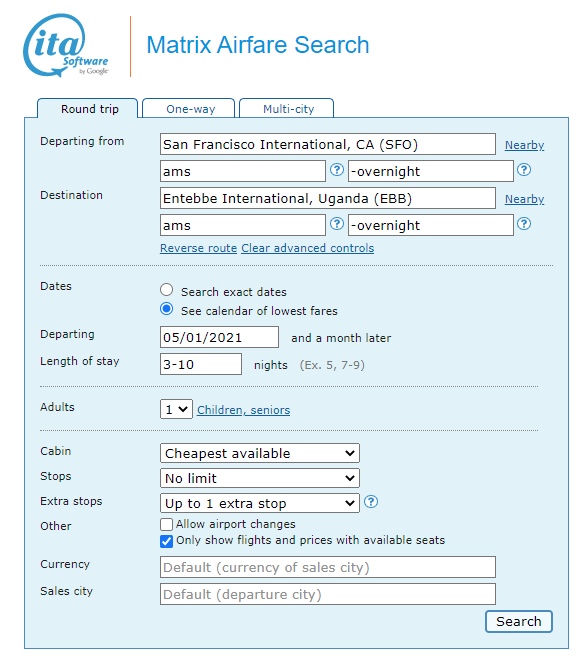Image resolution: width=578 pixels, height=663 pixels.
Task: Switch to the Multi-city tab
Action: (x=287, y=109)
